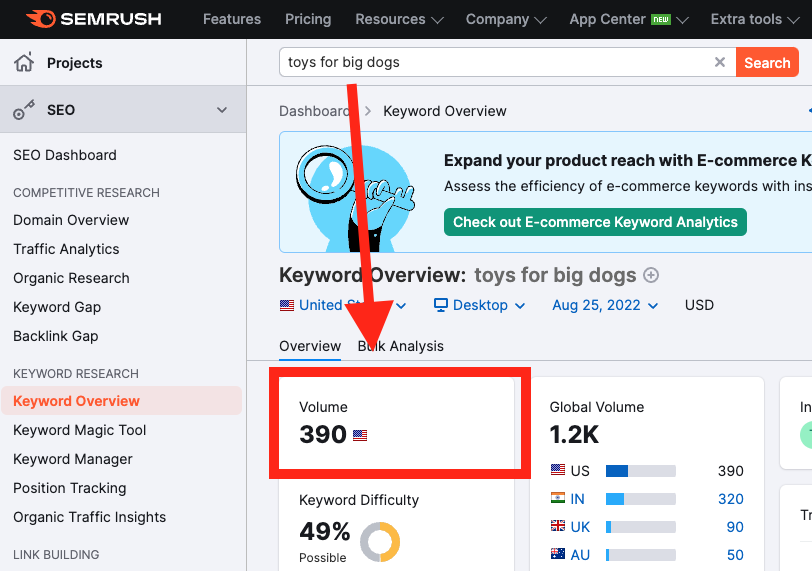Open the Projects home icon
812x571 pixels.
tap(24, 62)
